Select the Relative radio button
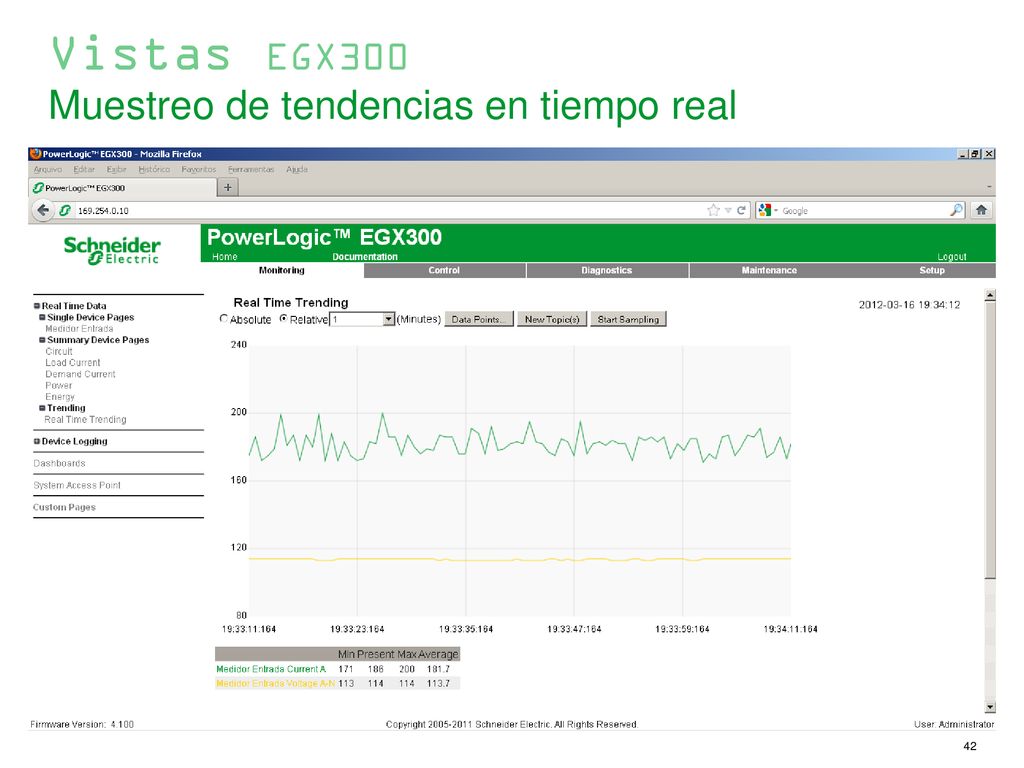This screenshot has width=1024, height=768. (283, 319)
